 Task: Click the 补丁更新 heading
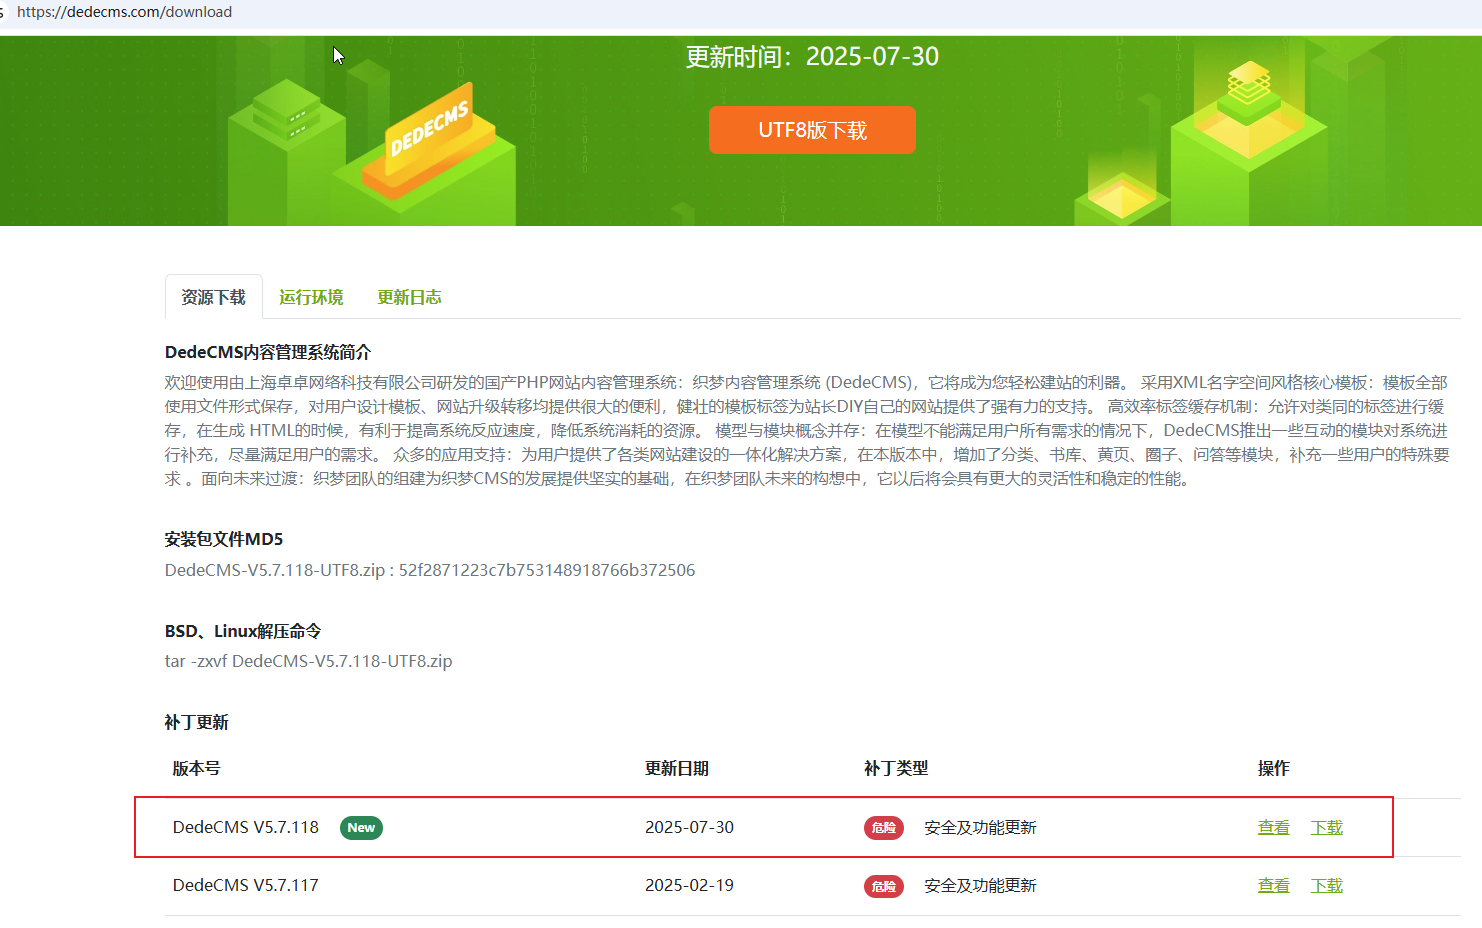[x=197, y=722]
